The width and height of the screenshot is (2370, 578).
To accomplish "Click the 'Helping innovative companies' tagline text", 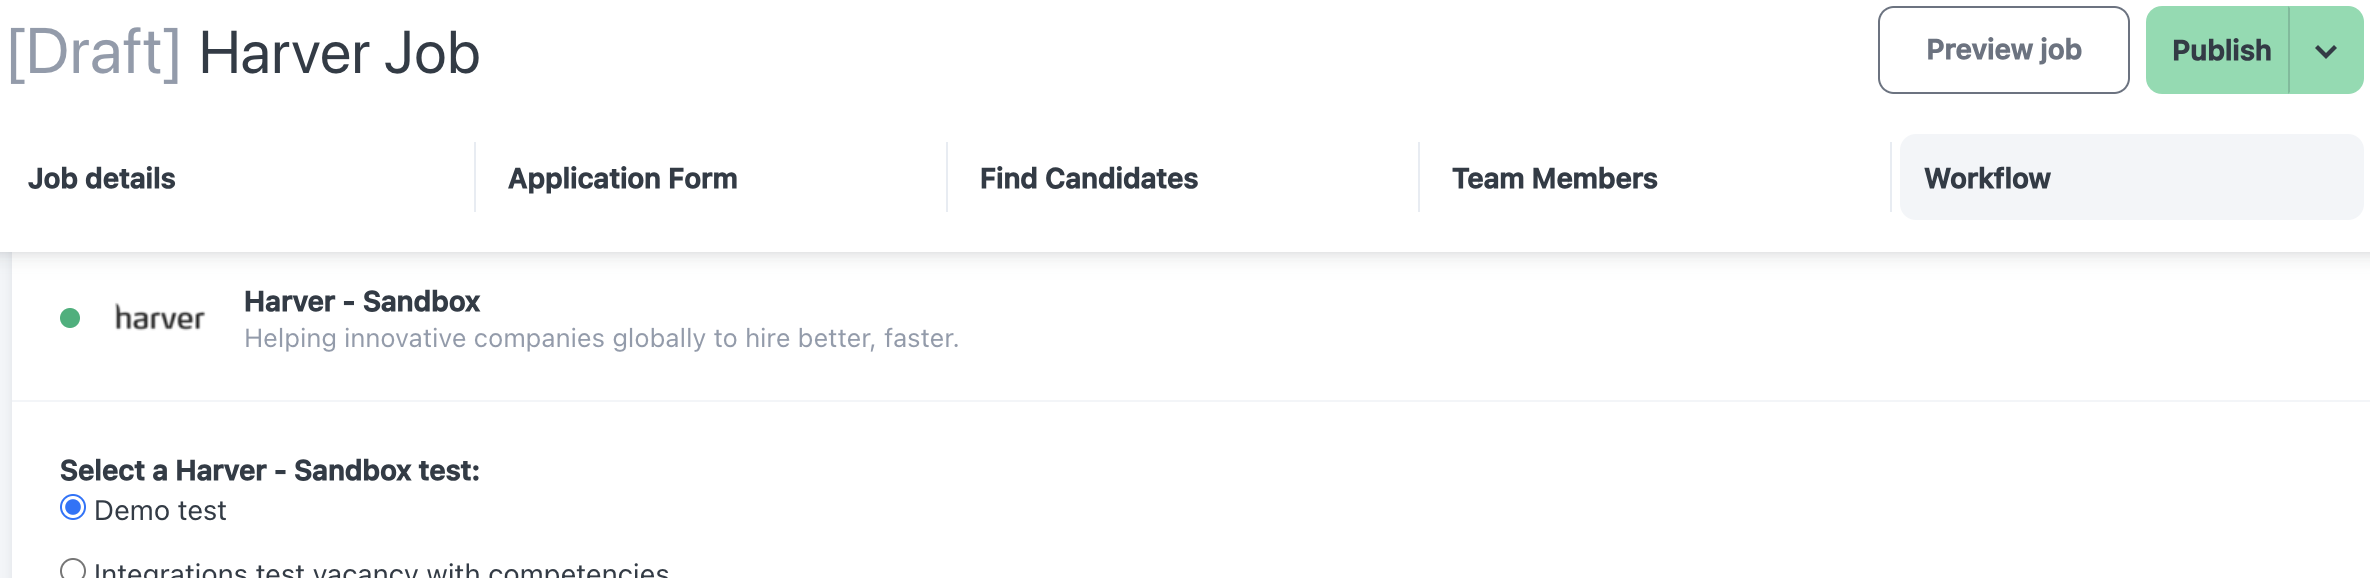I will click(x=601, y=338).
